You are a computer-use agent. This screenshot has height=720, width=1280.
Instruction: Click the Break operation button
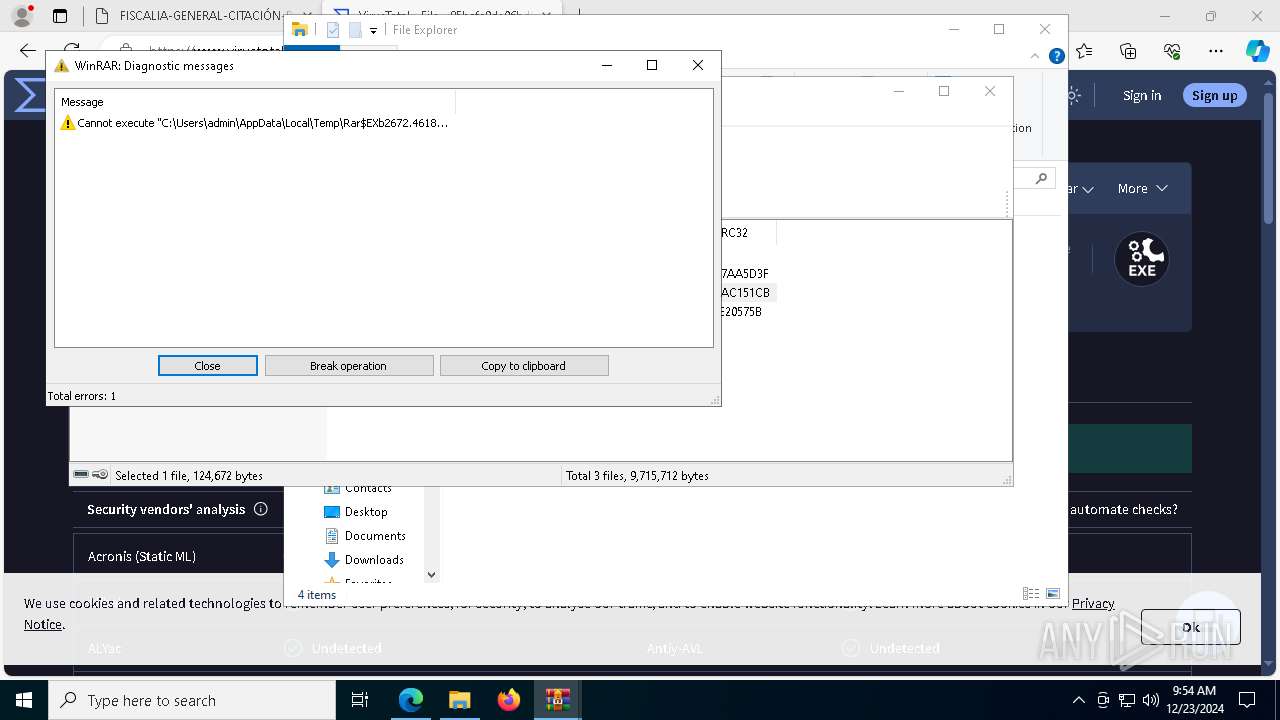pyautogui.click(x=348, y=366)
